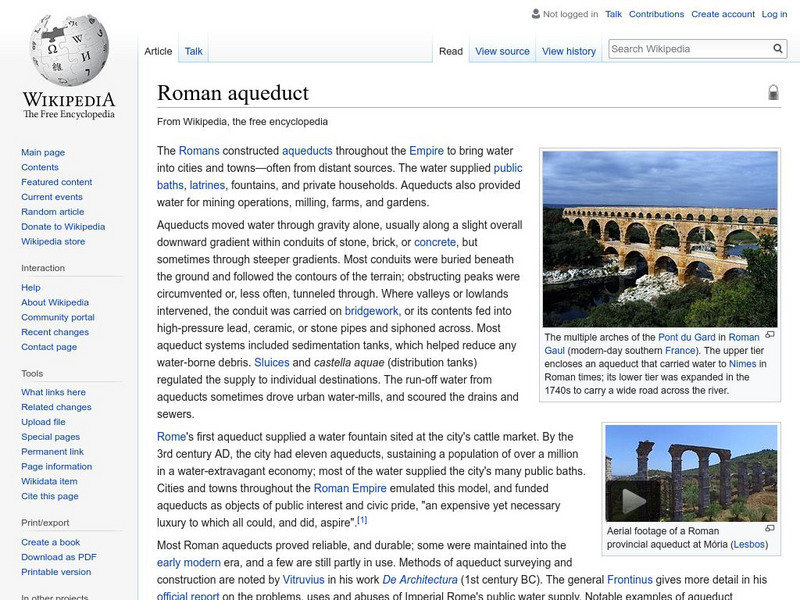800x600 pixels.
Task: Follow the aqueducts link
Action: 307,151
